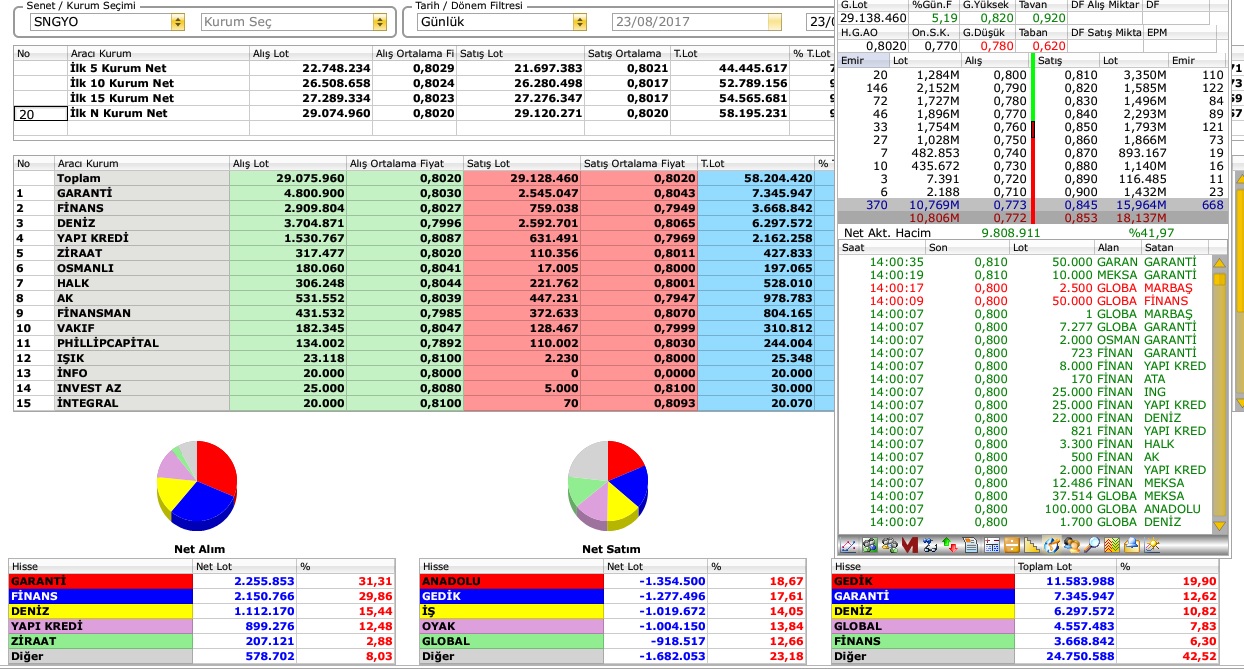
Task: Open the line chart icon in bottom toolbar
Action: (848, 546)
